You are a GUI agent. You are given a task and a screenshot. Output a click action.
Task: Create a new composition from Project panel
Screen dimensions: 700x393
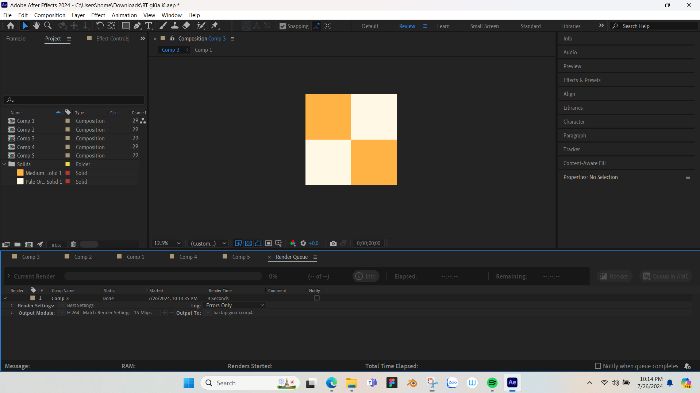(x=29, y=244)
